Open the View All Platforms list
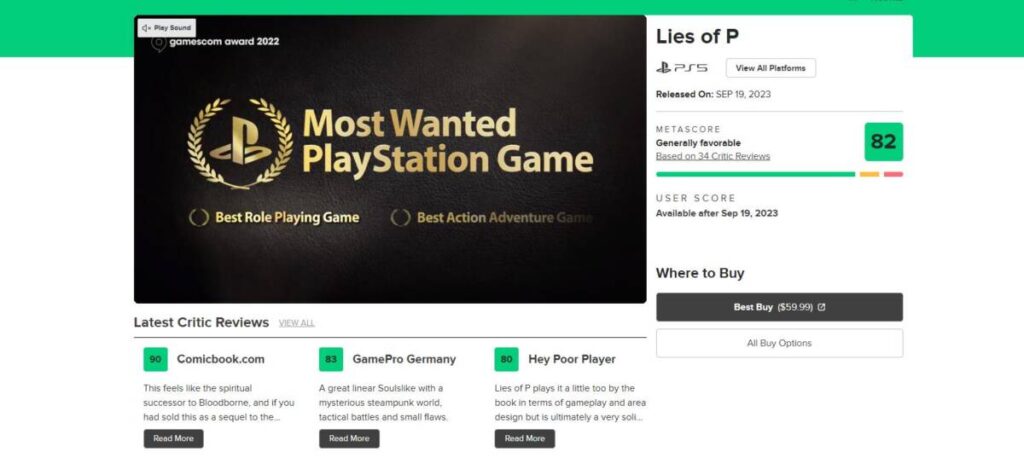1024x458 pixels. [771, 68]
